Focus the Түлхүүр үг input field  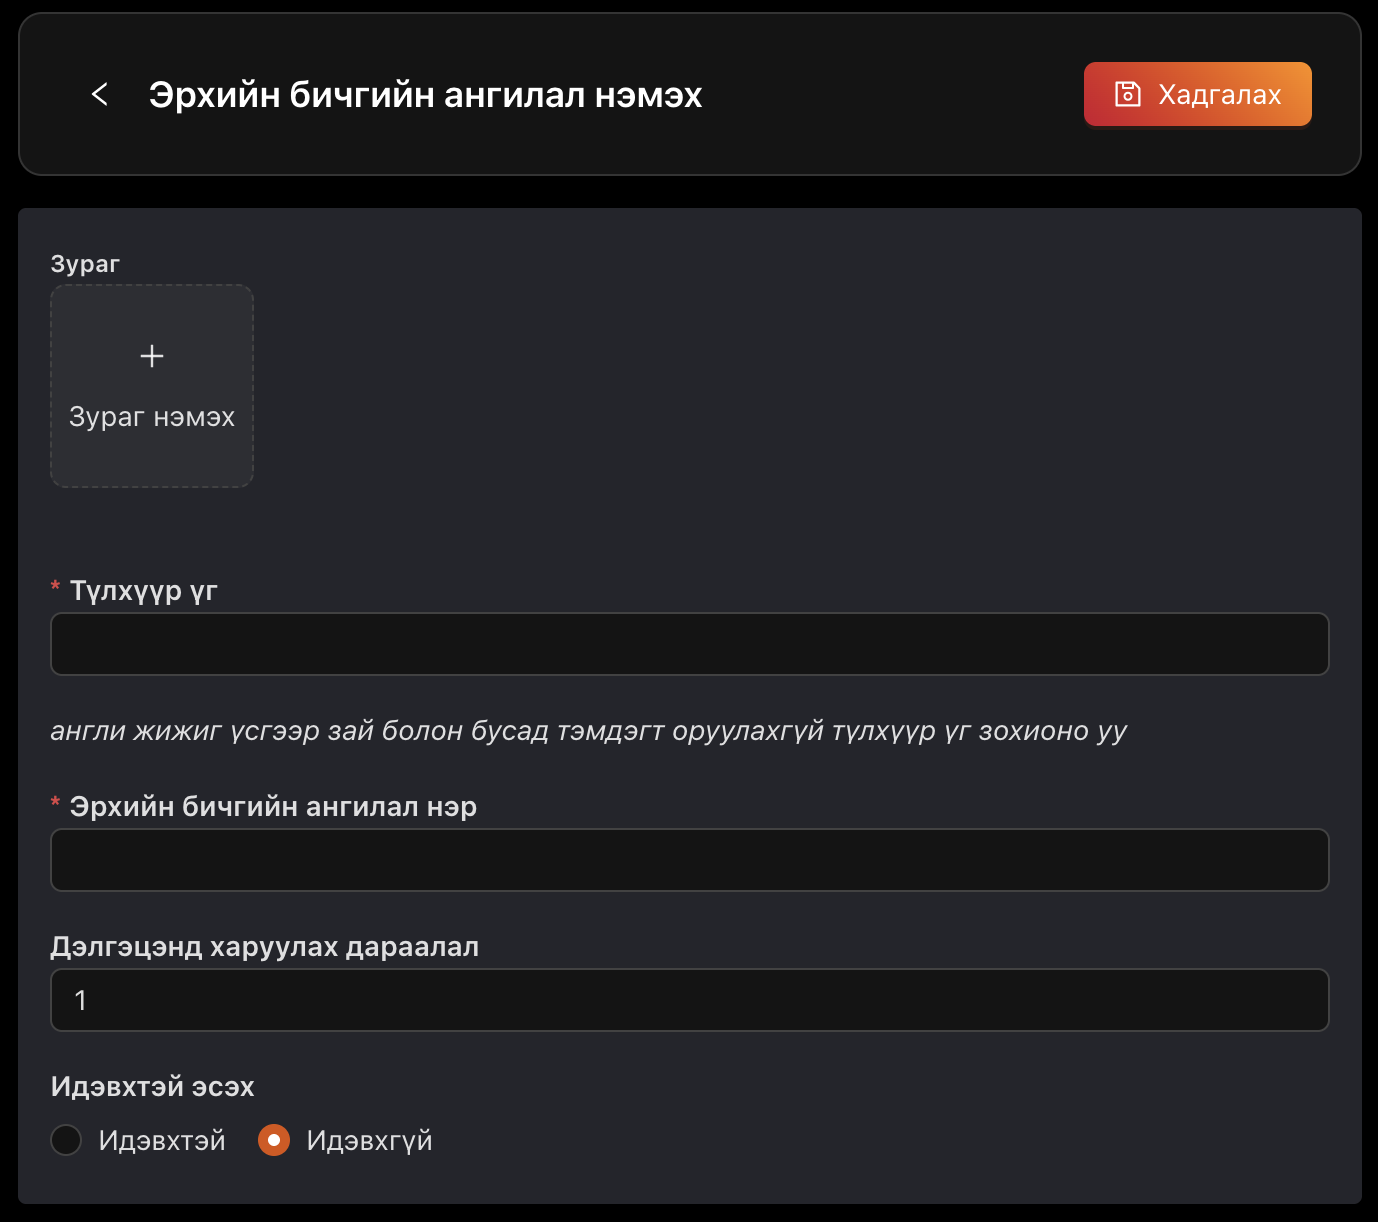pyautogui.click(x=689, y=644)
